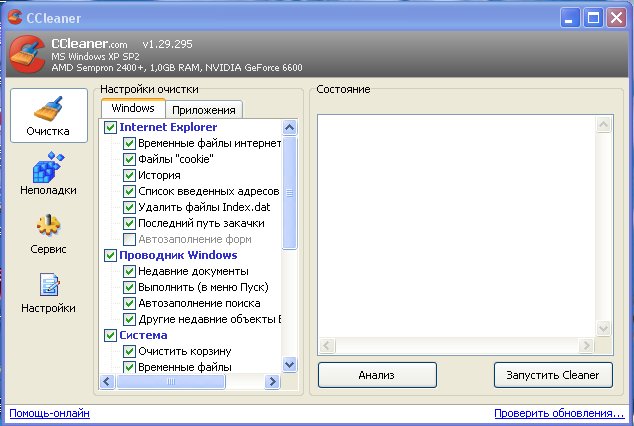Click version text v1.29.295
The image size is (634, 426).
[x=167, y=44]
